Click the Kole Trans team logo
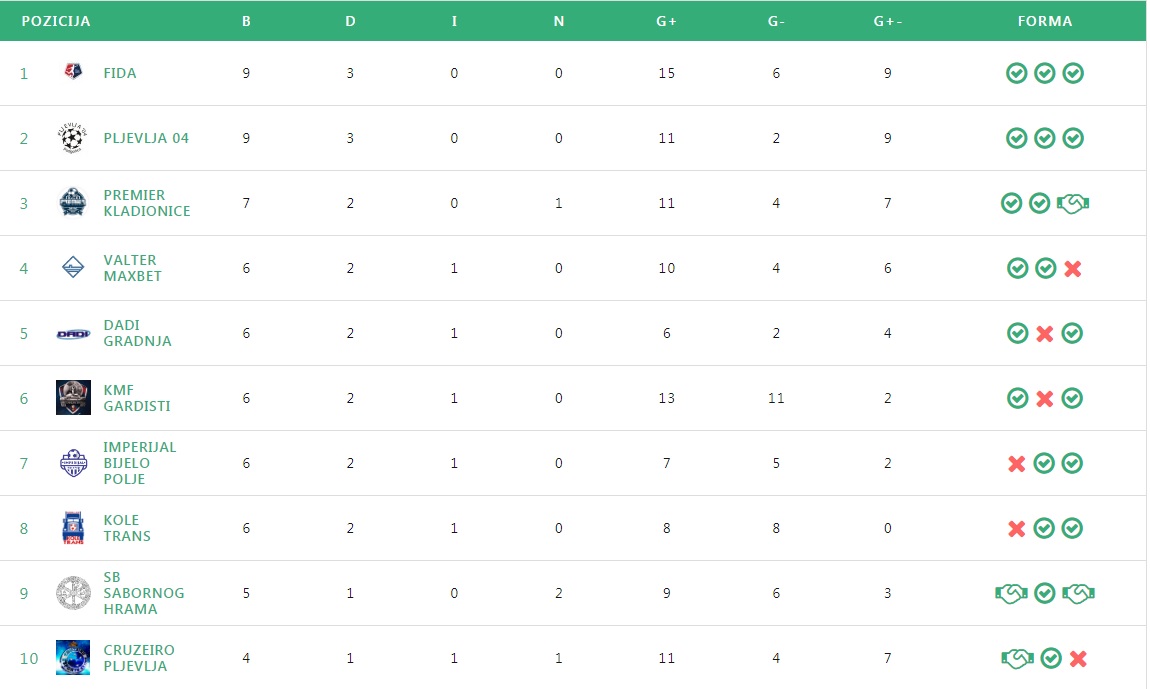The width and height of the screenshot is (1150, 689). tap(73, 528)
